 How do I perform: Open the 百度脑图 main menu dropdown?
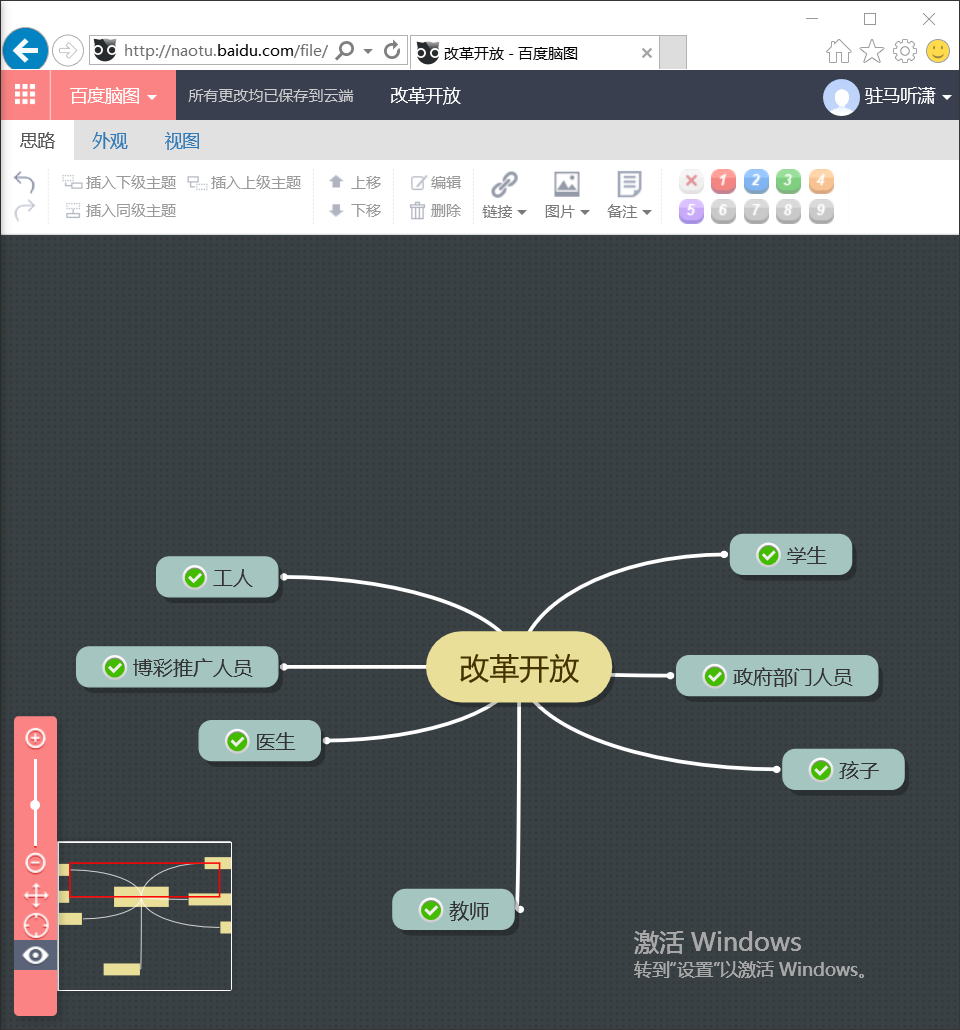click(x=113, y=96)
